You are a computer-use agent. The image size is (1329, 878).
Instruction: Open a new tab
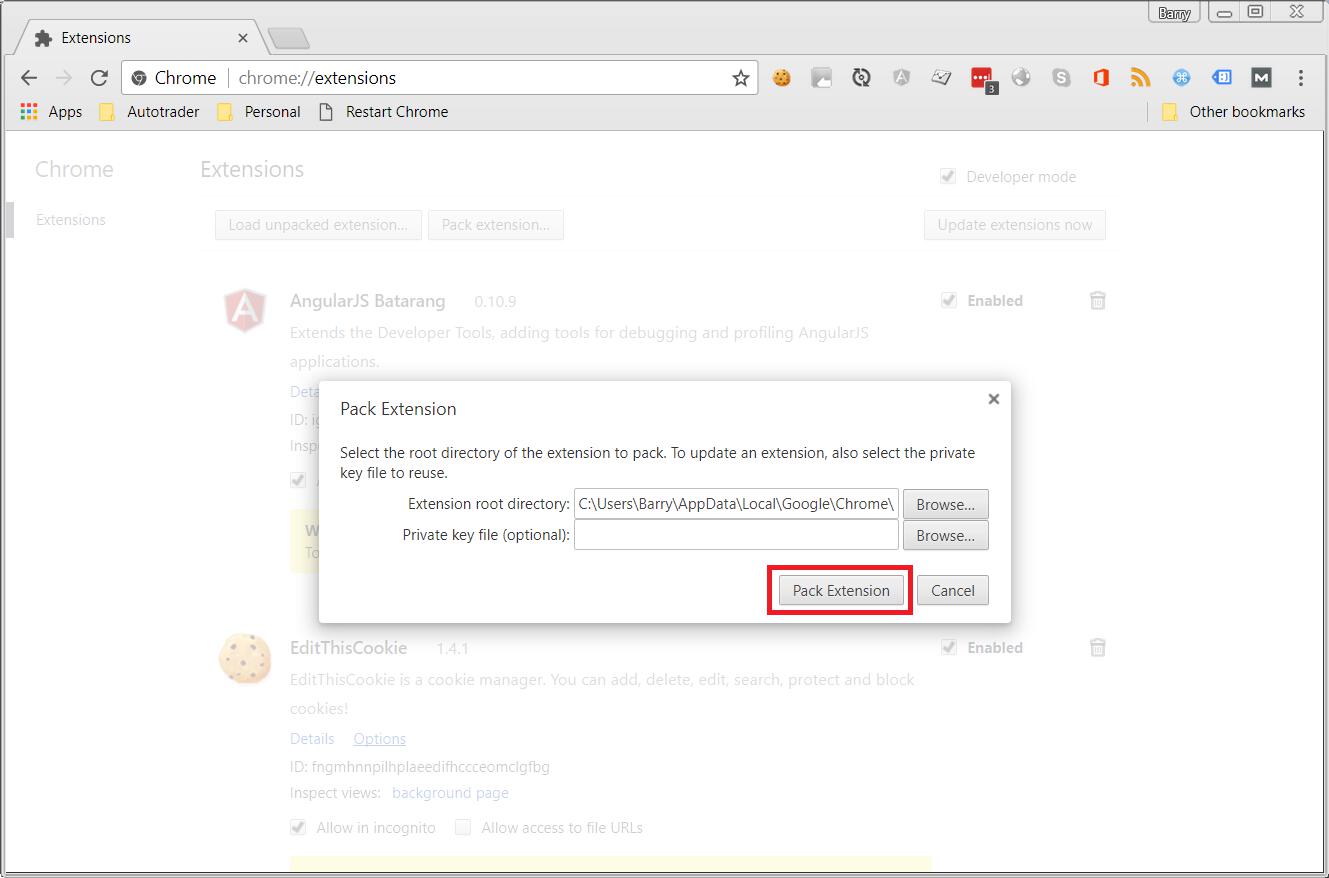point(289,39)
